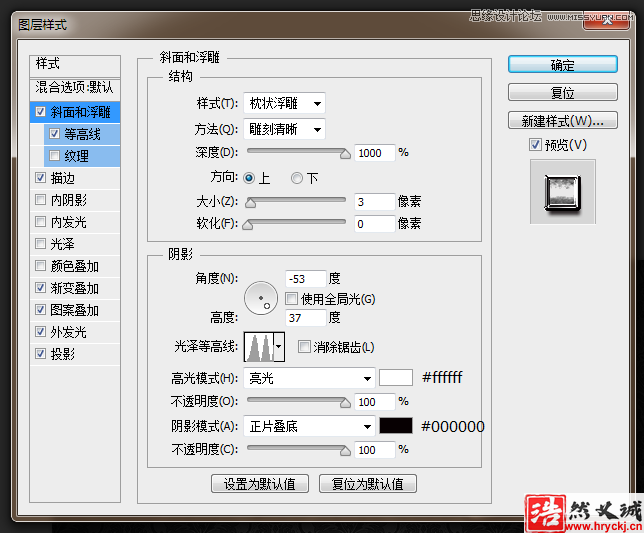Click the 确定 button
This screenshot has width=644, height=533.
563,65
